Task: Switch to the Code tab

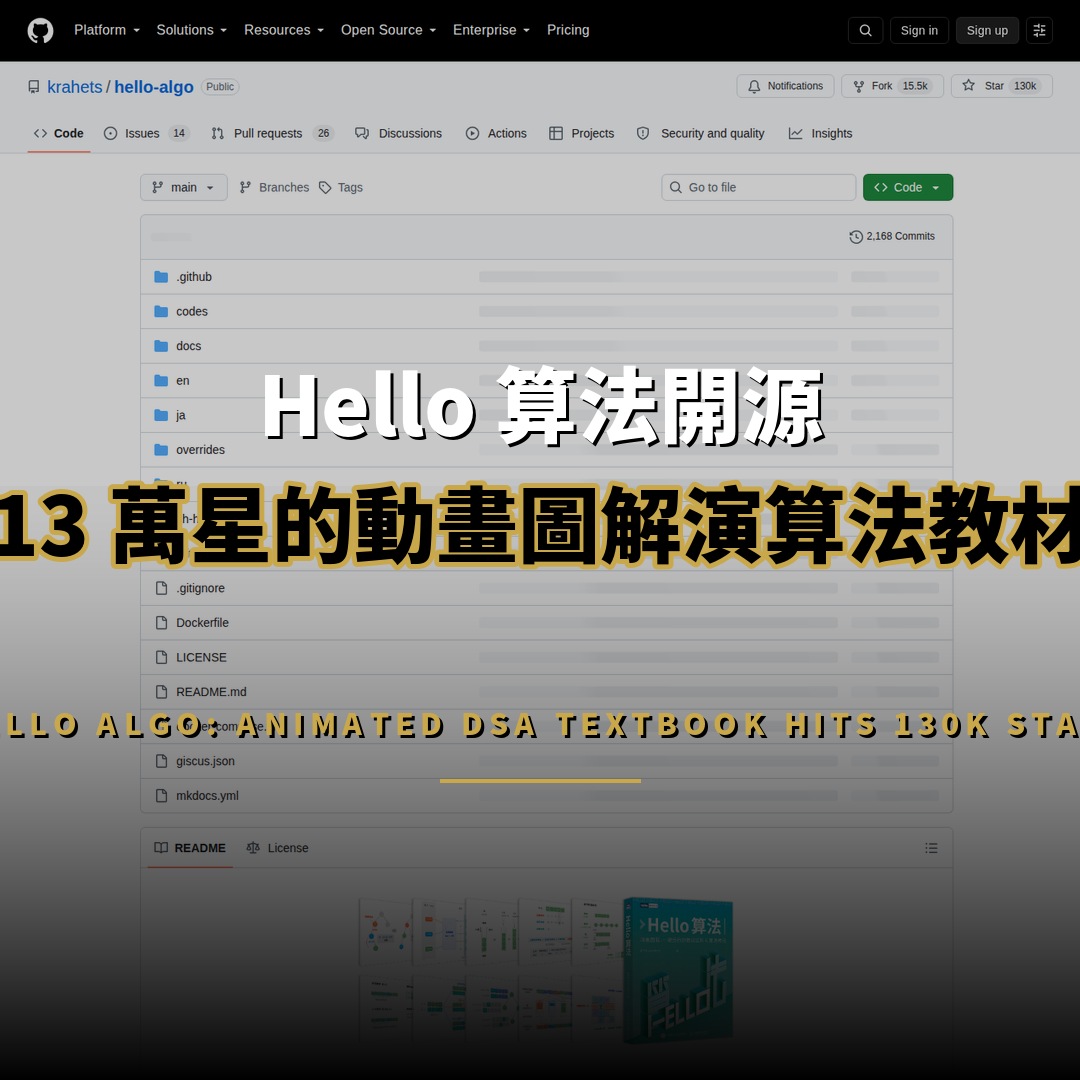Action: tap(59, 134)
